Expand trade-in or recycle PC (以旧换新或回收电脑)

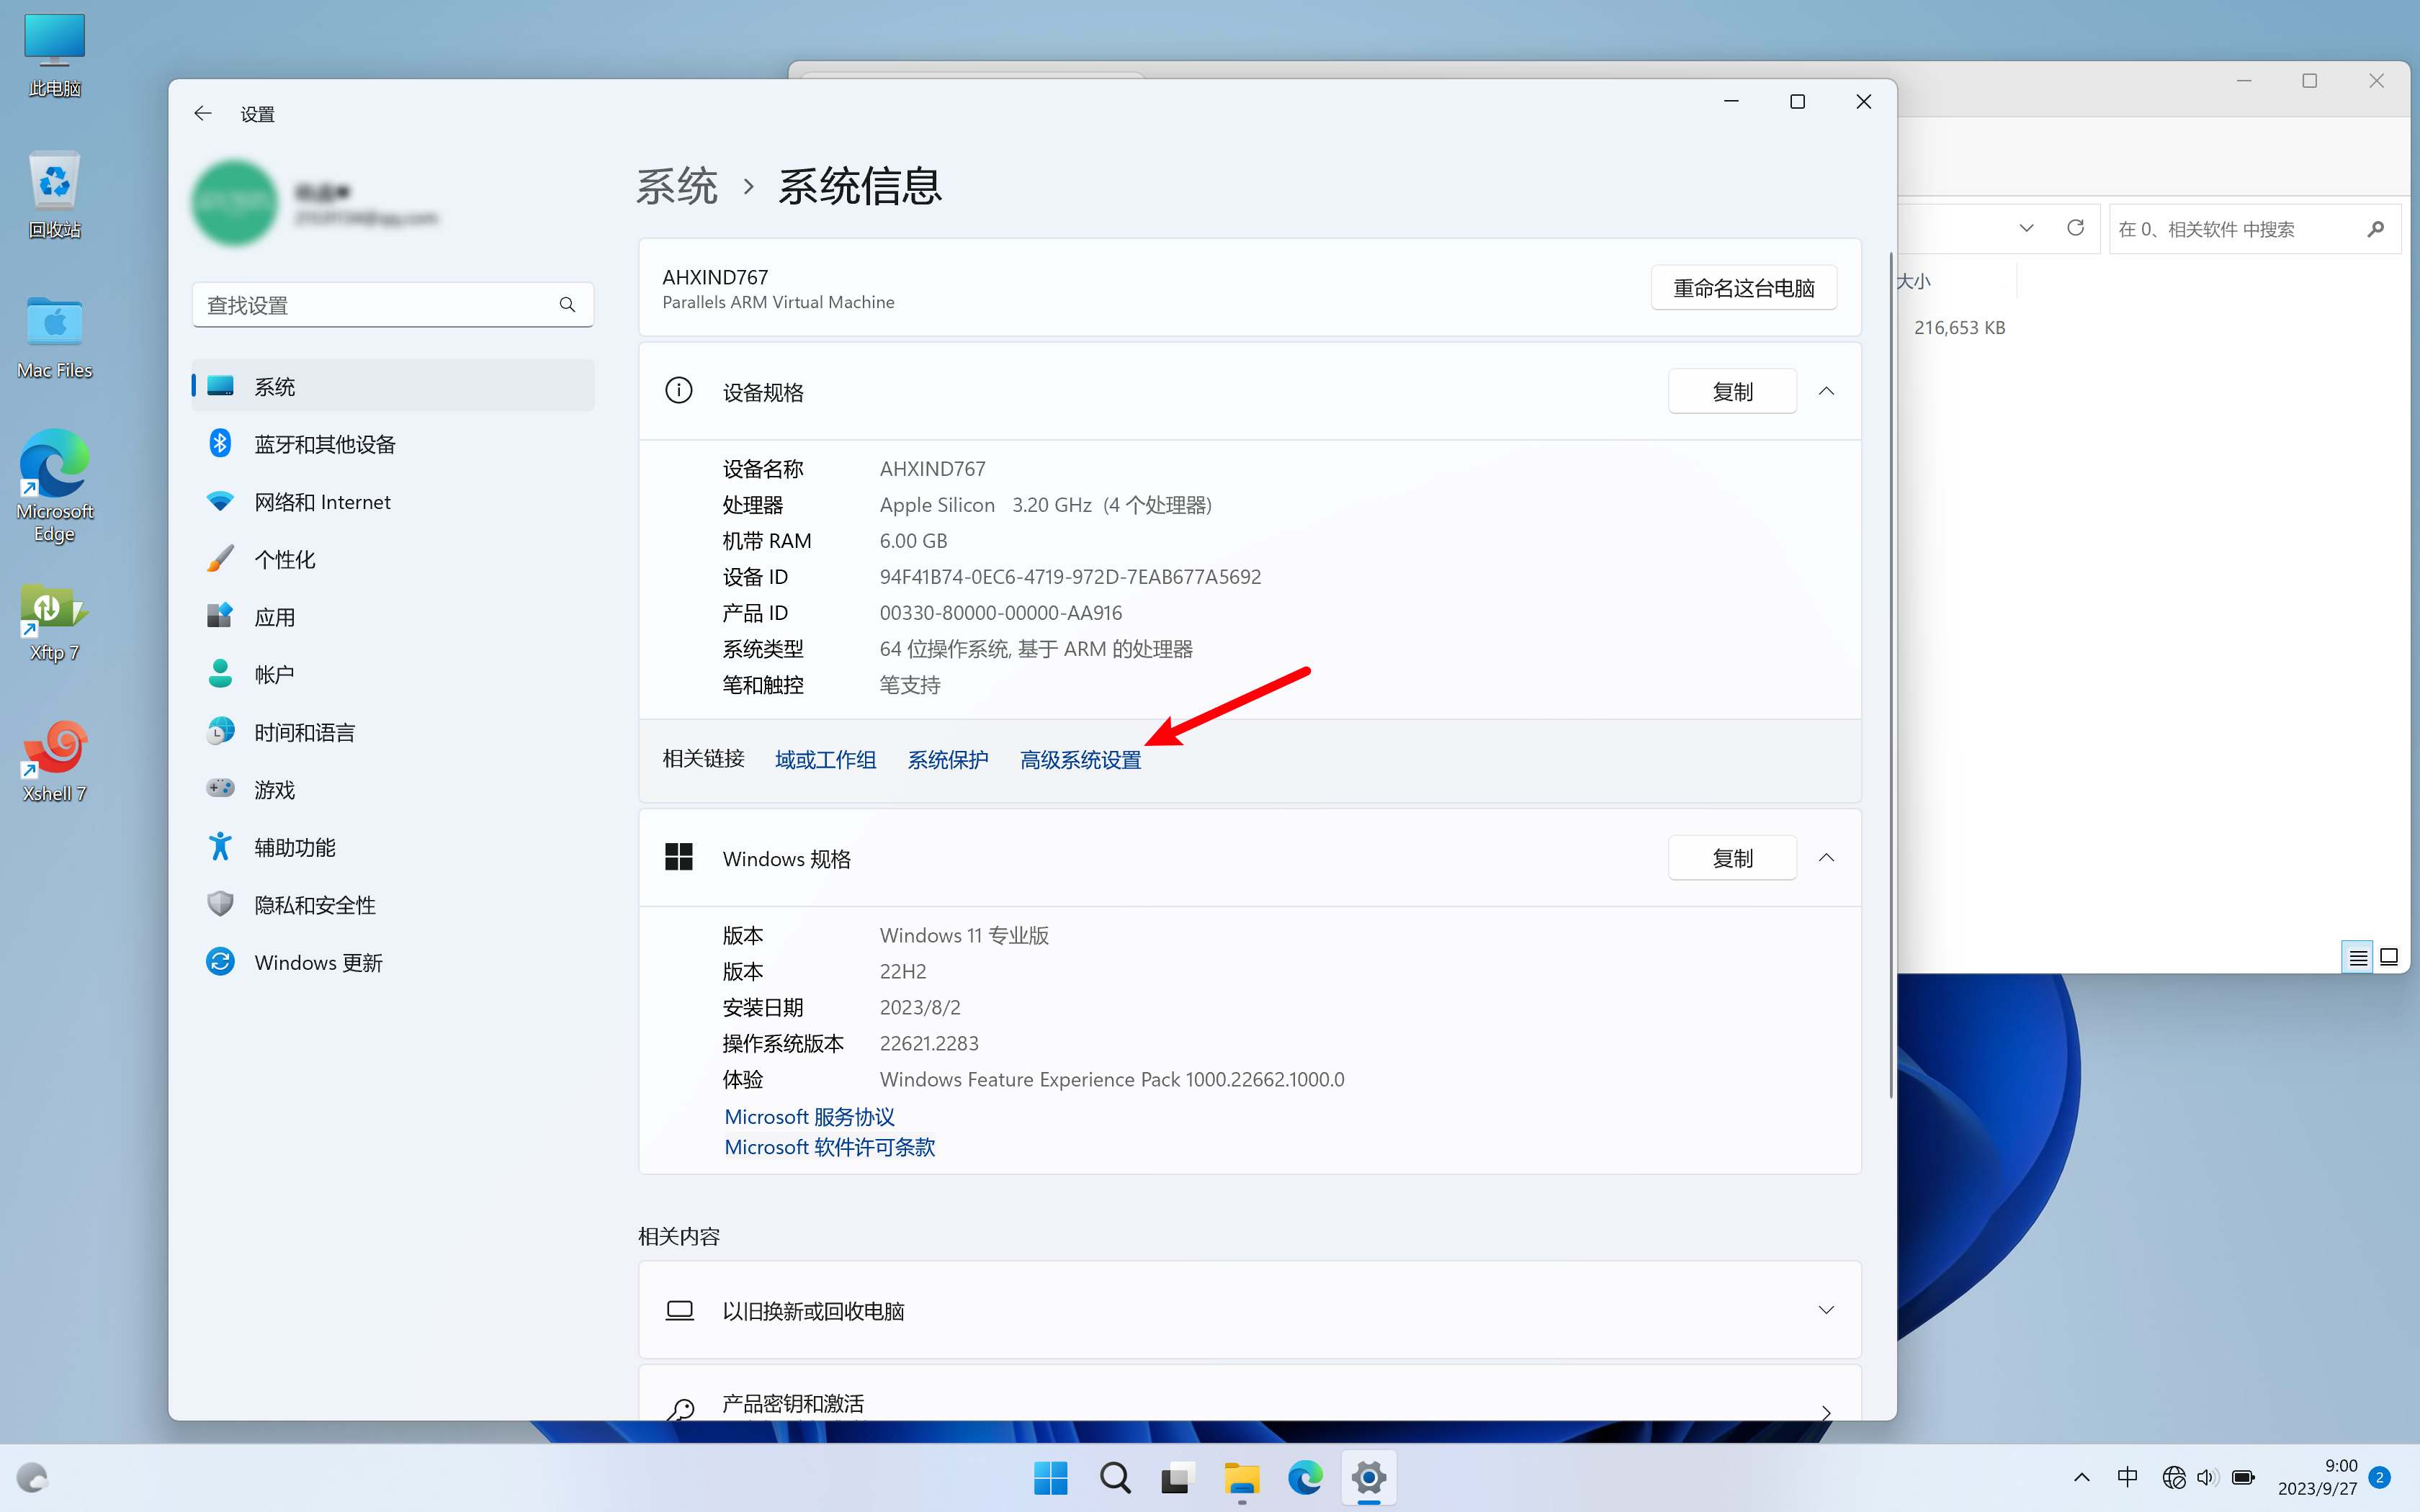[x=1826, y=1310]
